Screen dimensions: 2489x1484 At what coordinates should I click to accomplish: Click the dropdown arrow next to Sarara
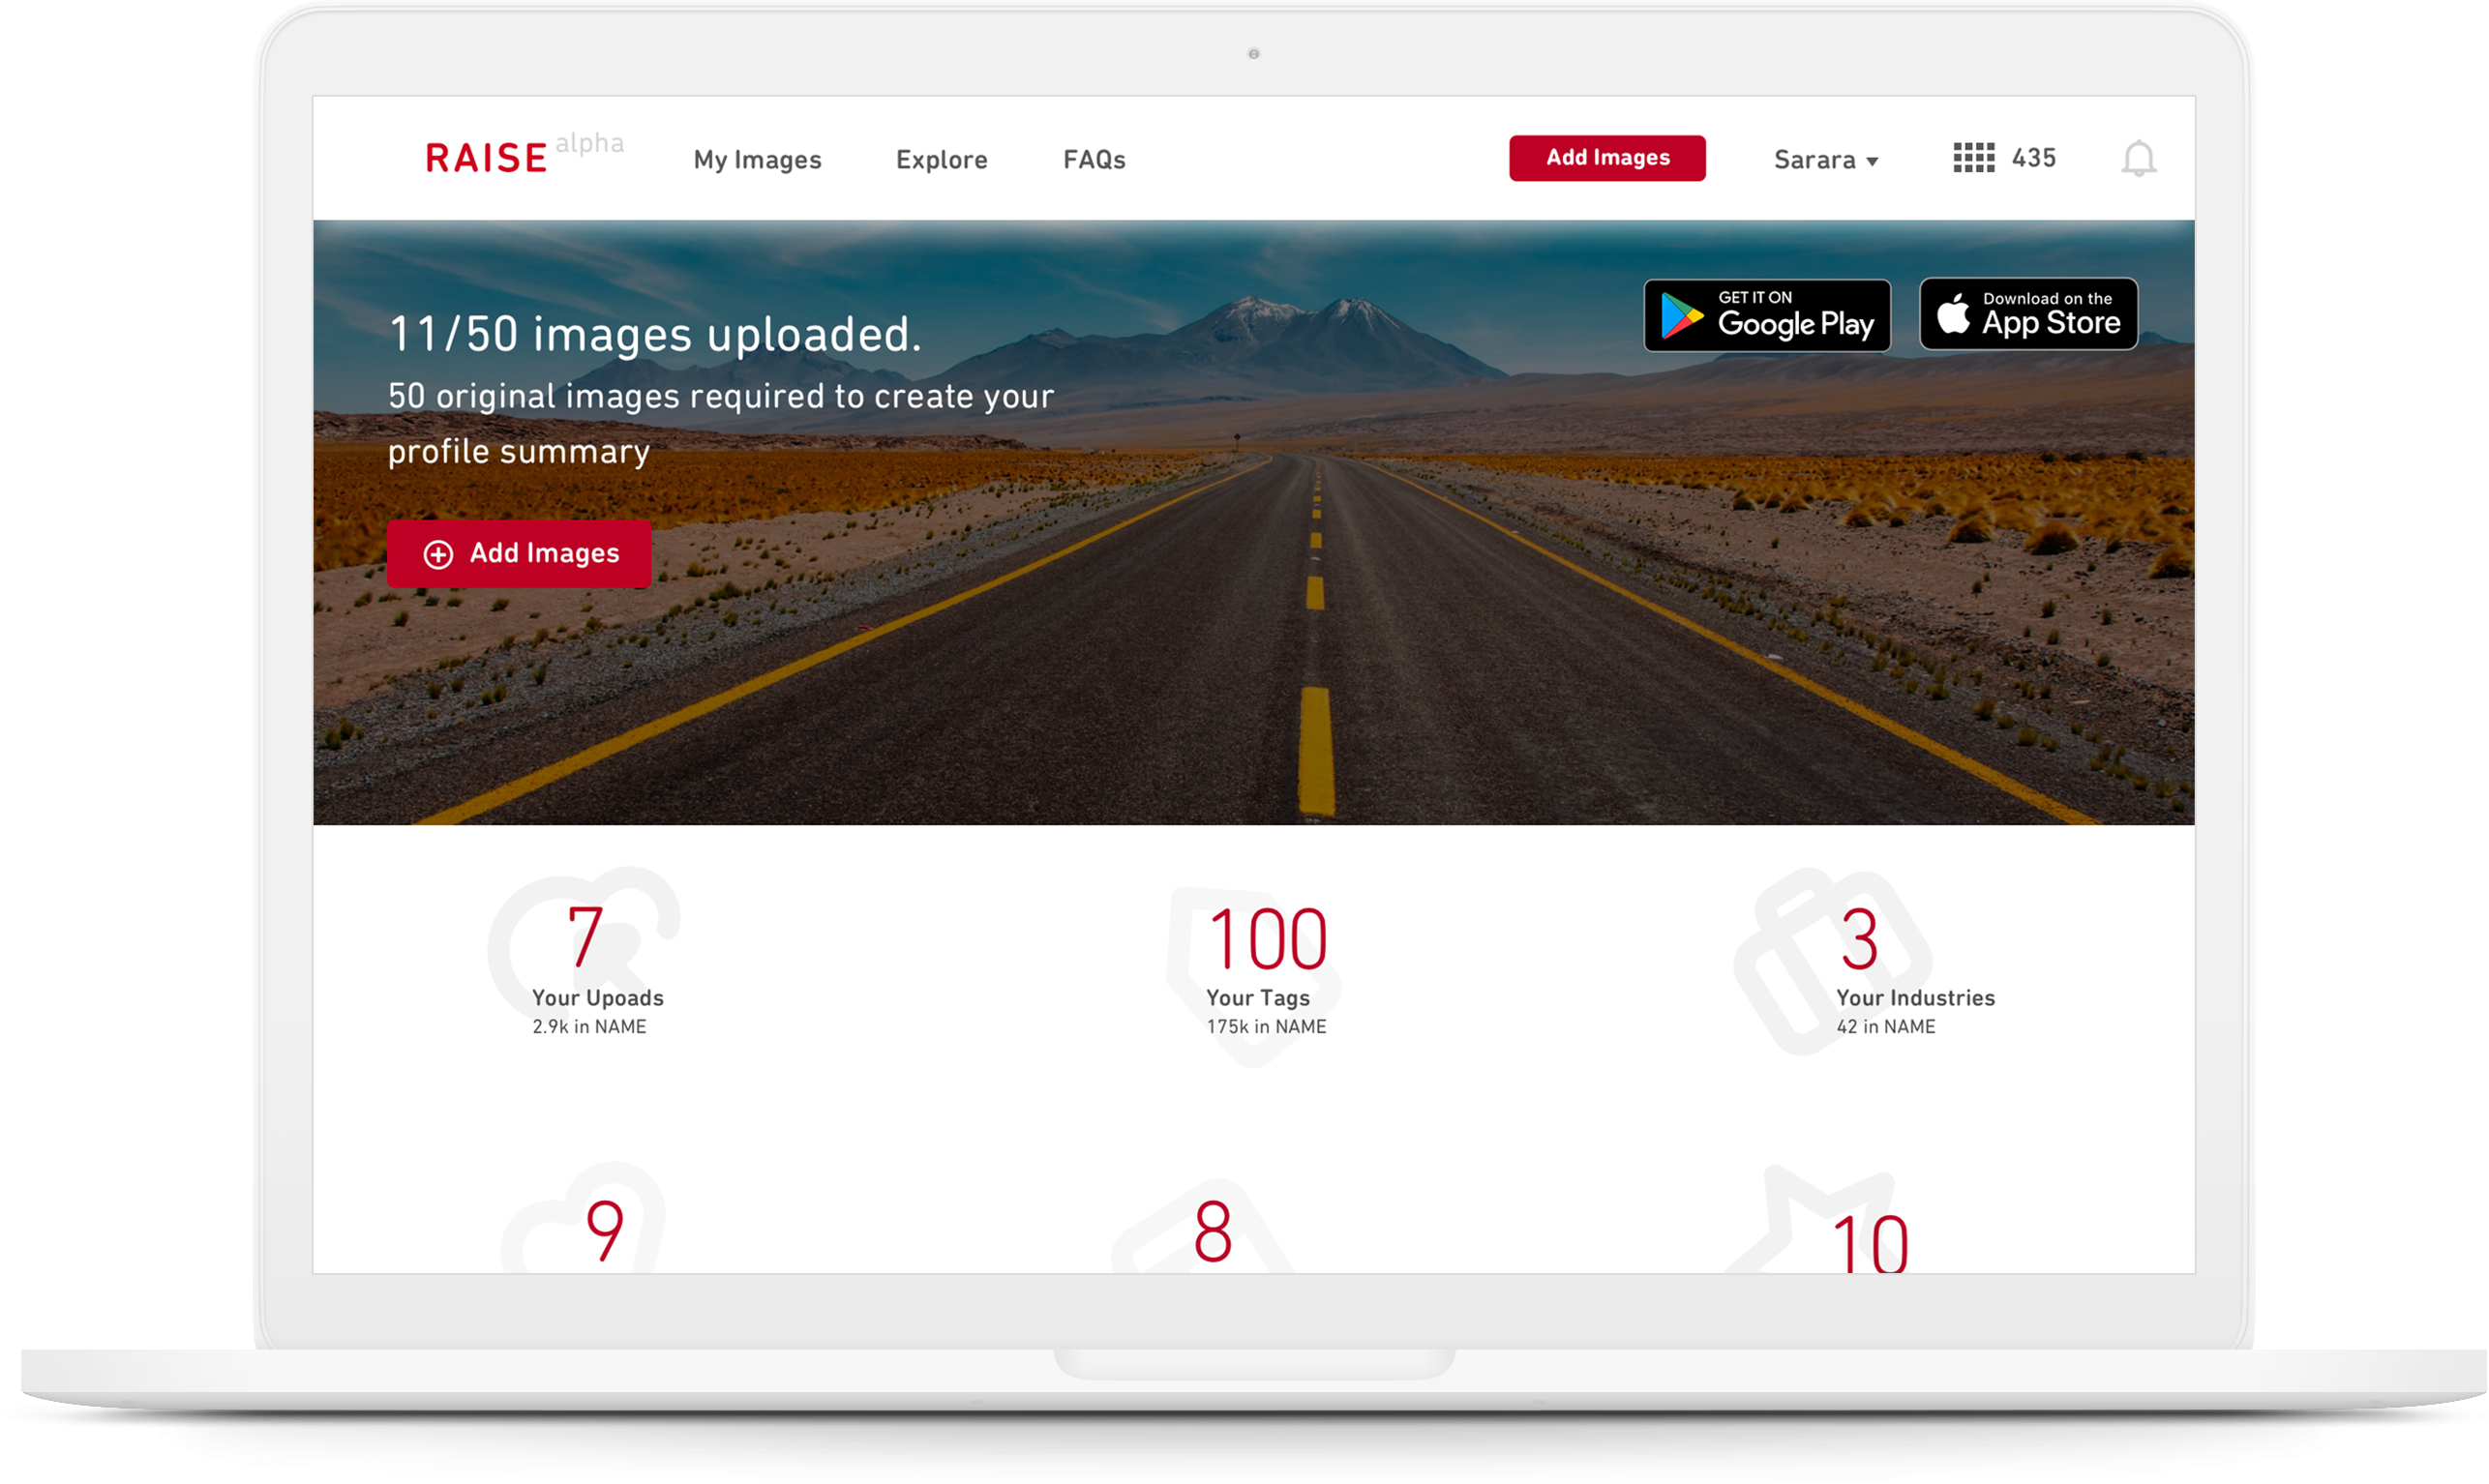click(x=1873, y=162)
